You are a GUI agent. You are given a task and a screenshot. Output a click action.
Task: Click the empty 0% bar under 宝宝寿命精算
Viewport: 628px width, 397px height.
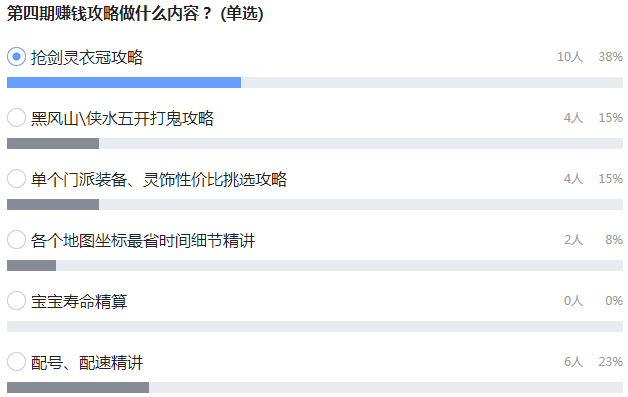[315, 326]
